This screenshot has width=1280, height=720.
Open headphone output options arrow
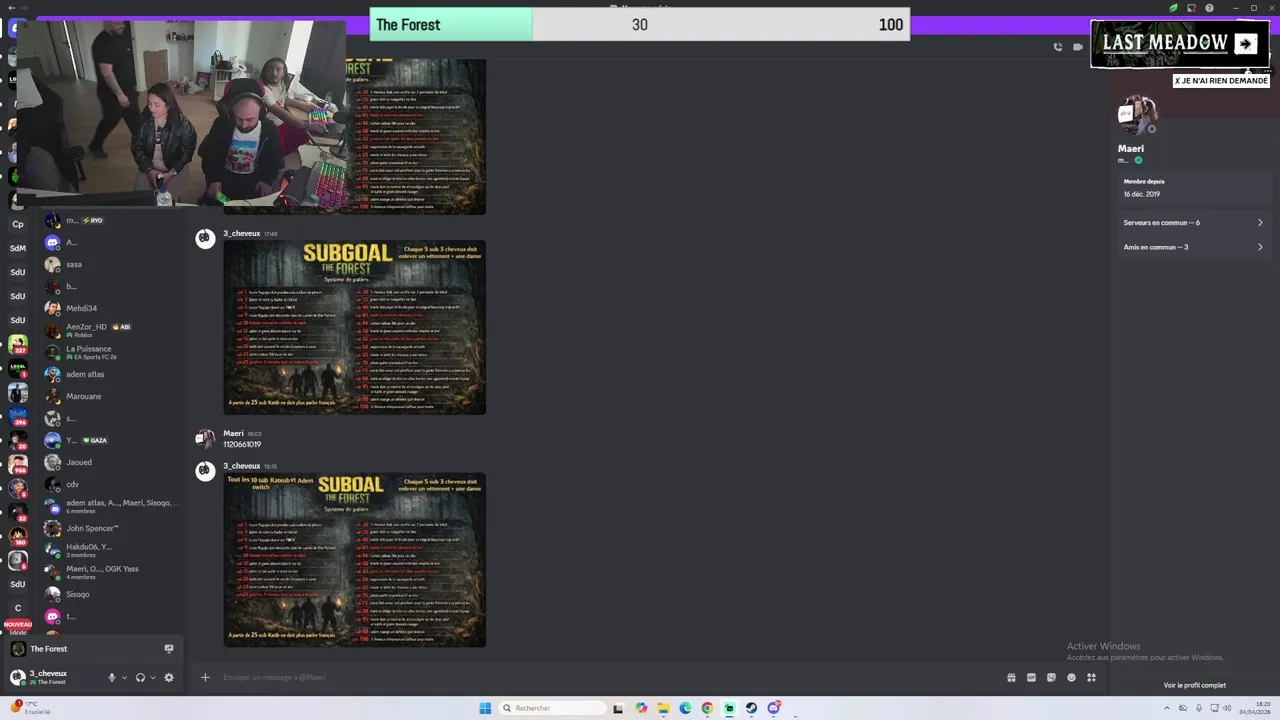(x=153, y=677)
